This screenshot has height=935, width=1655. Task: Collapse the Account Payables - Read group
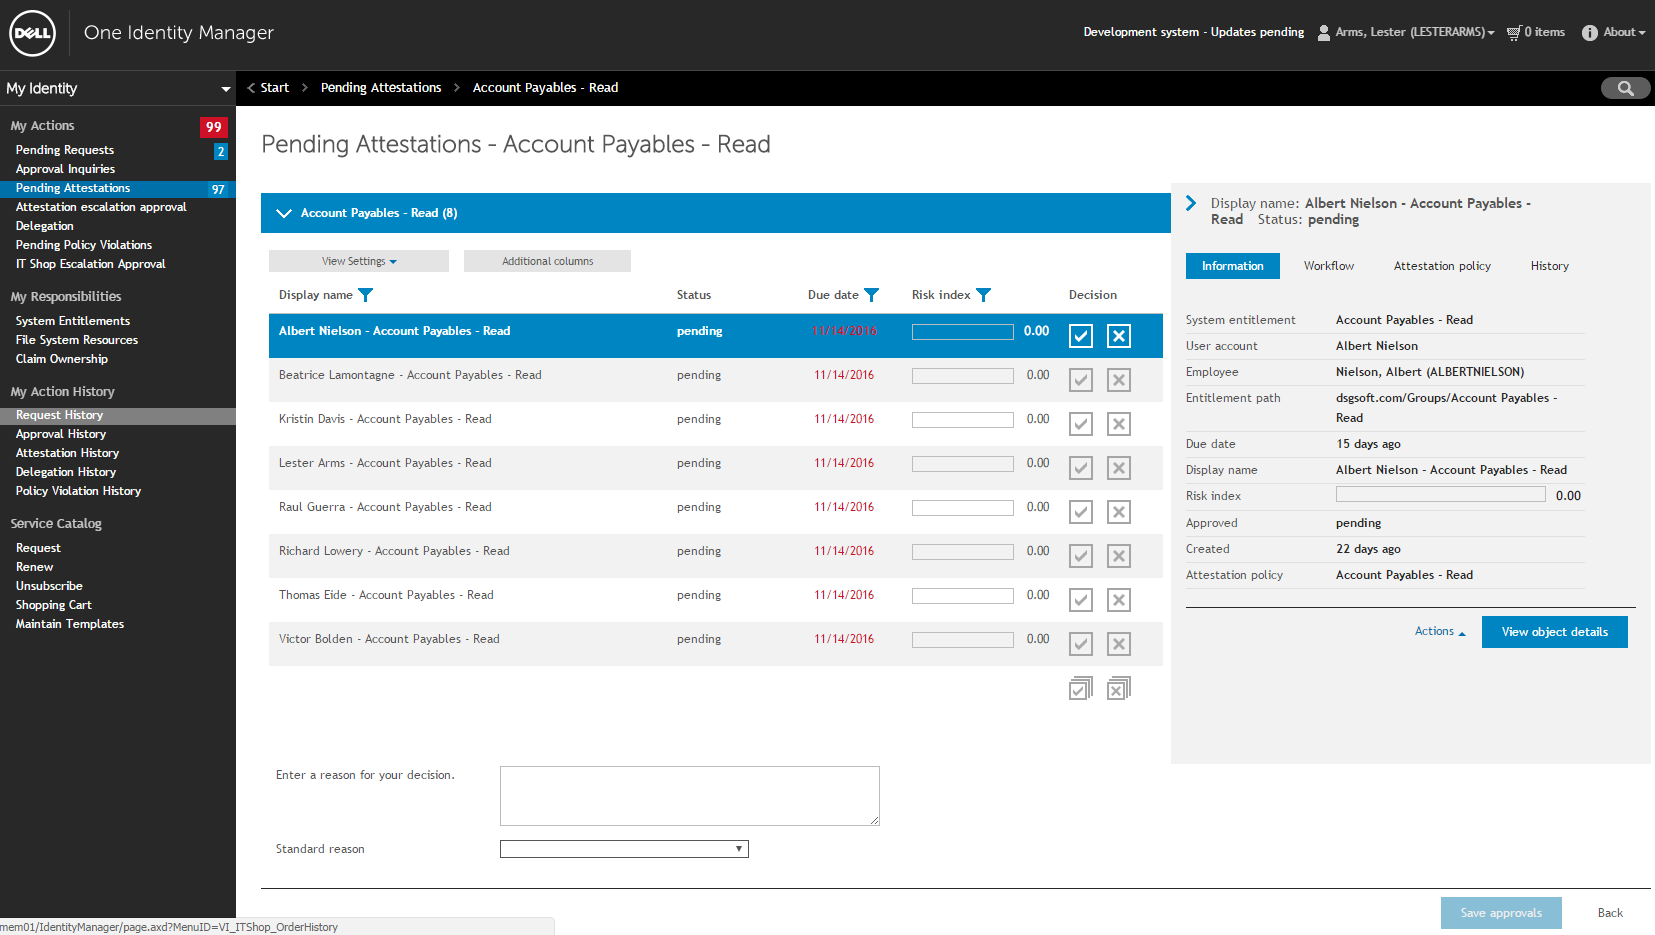(x=284, y=213)
